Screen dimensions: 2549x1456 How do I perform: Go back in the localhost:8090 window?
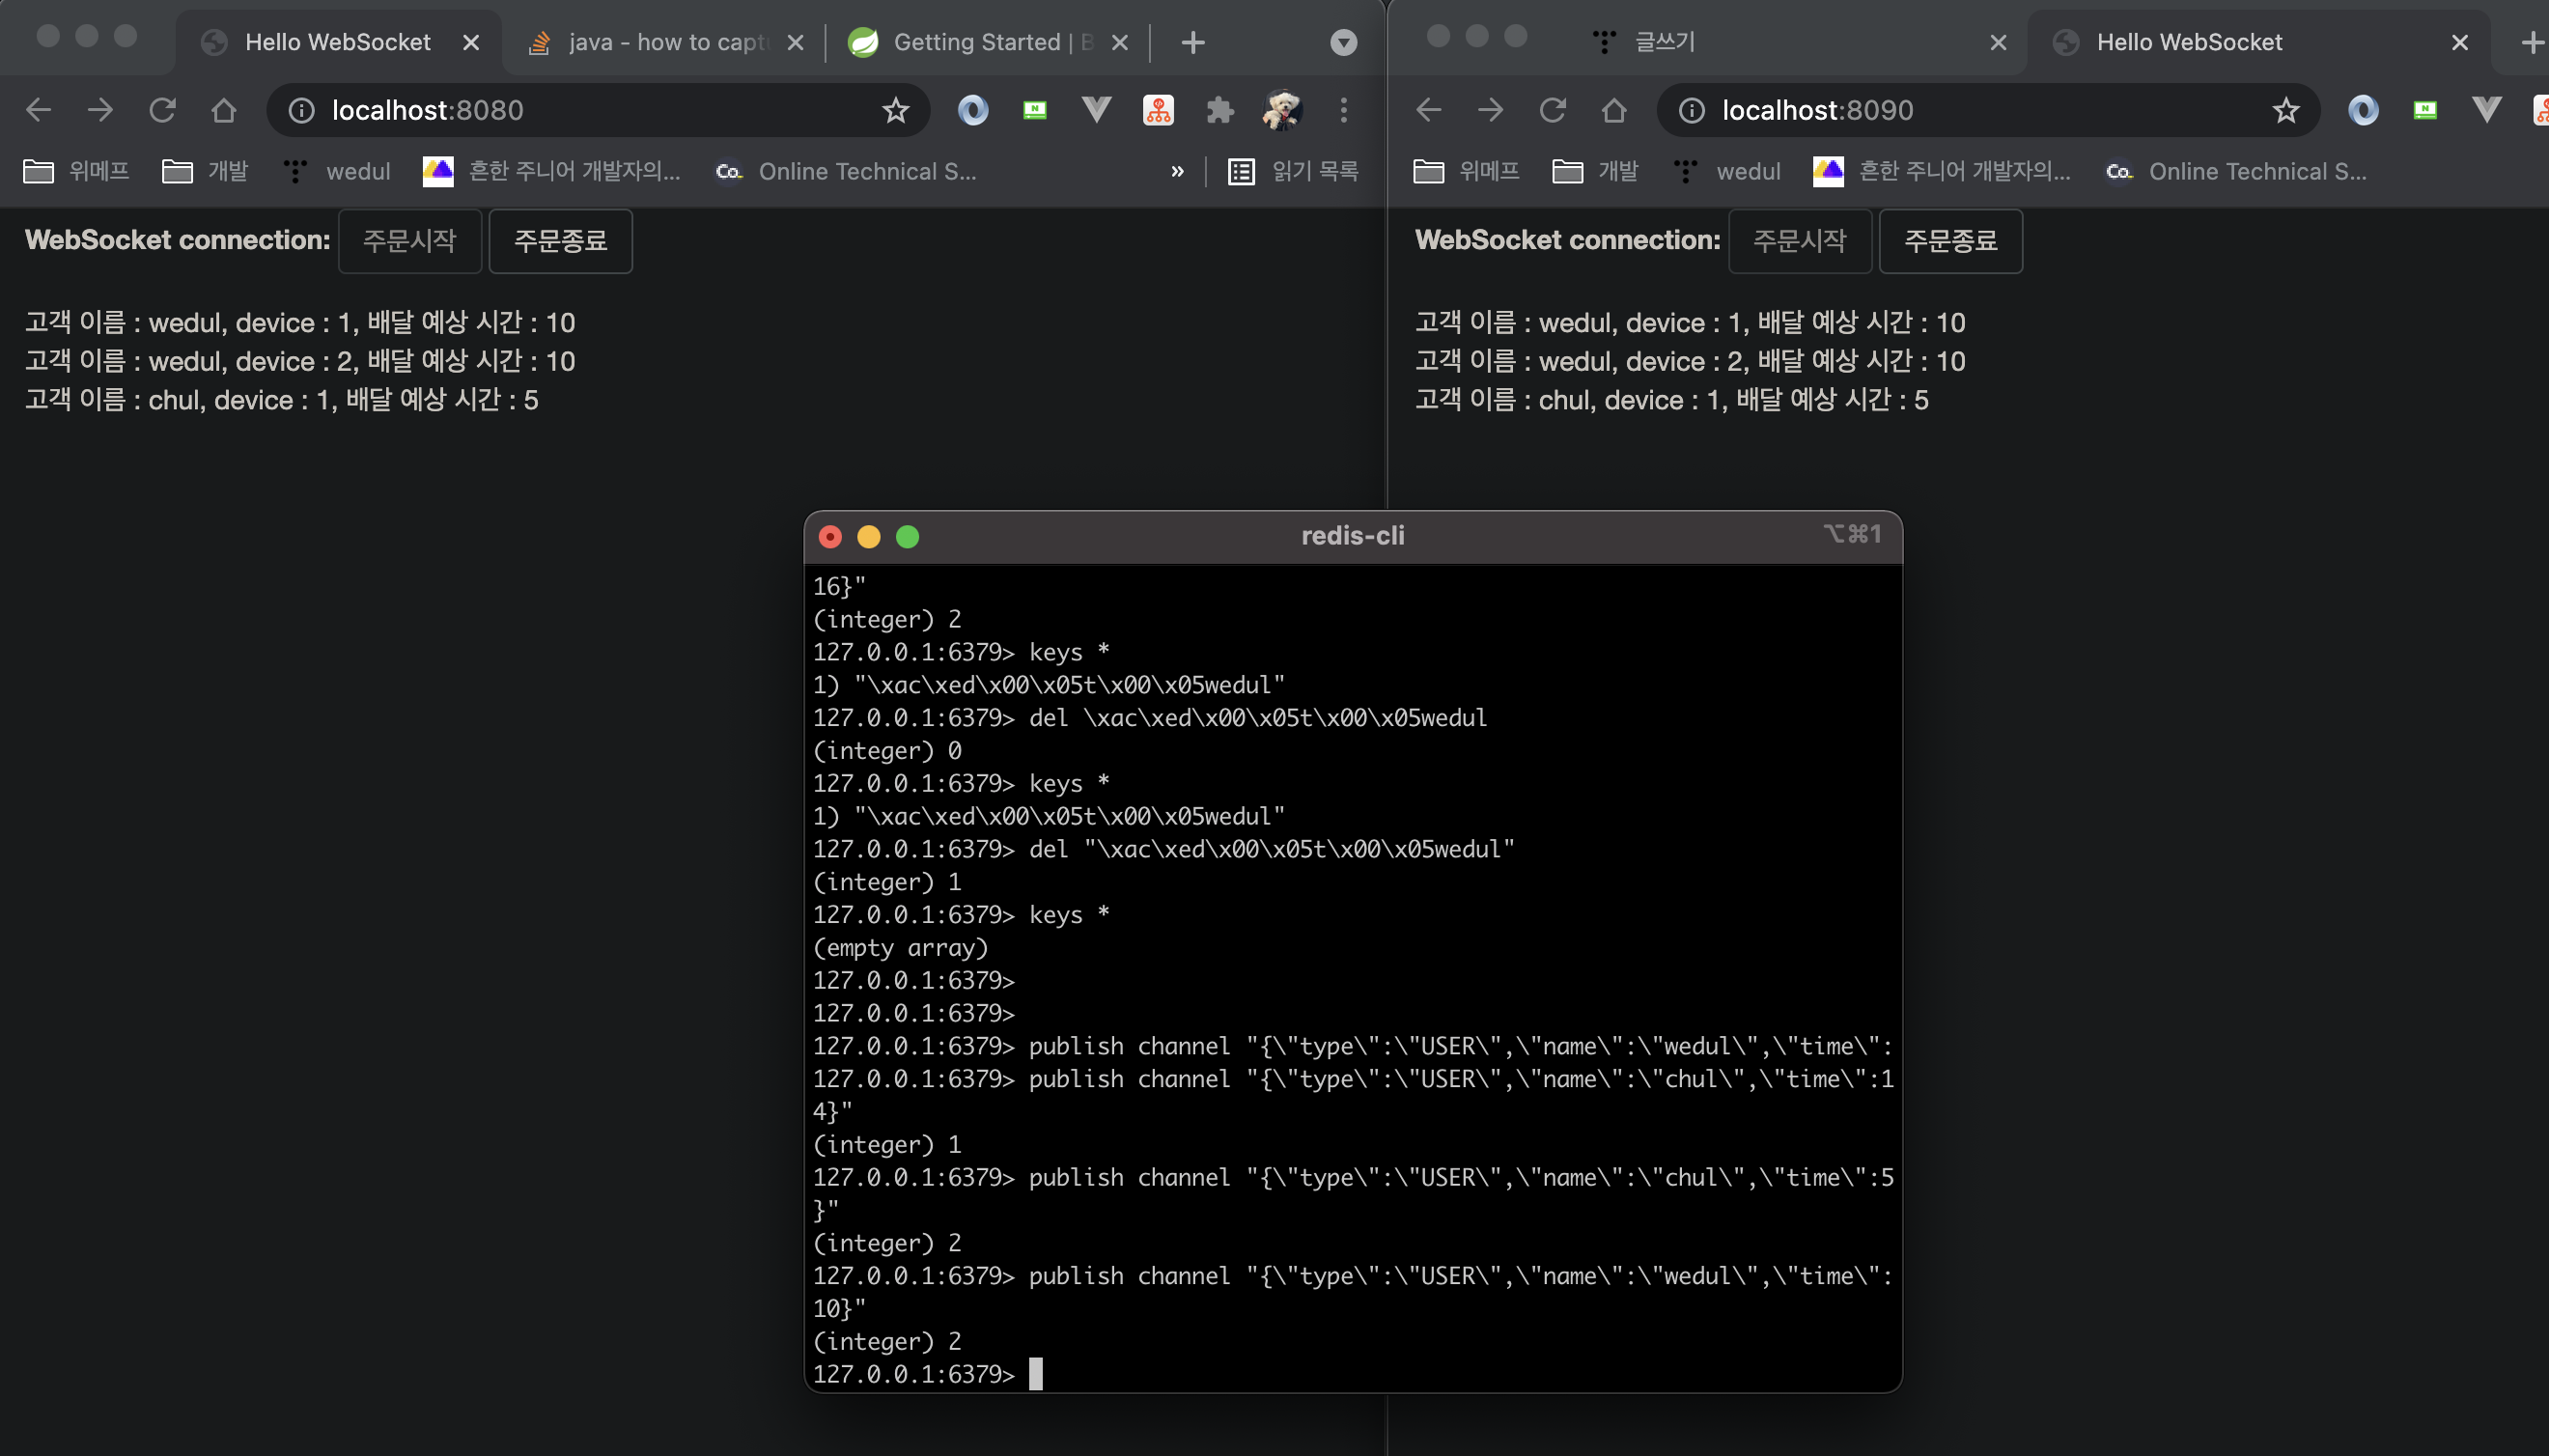tap(1428, 110)
